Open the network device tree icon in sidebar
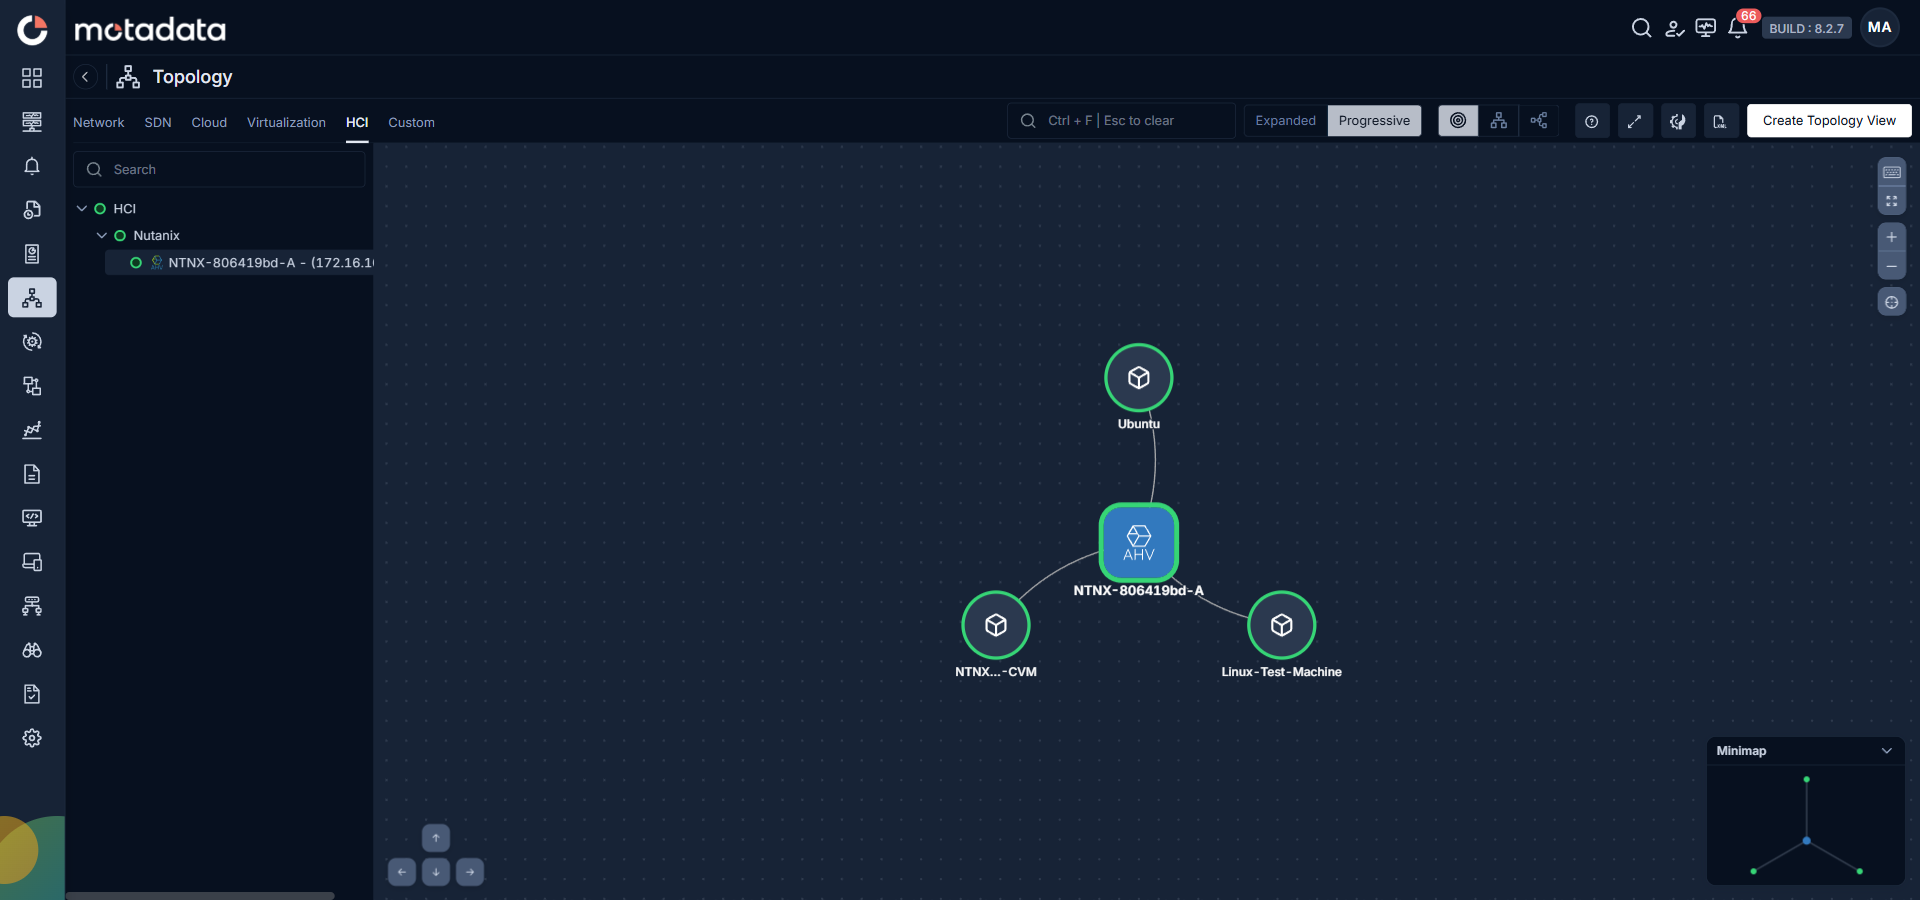This screenshot has height=900, width=1920. (x=32, y=606)
